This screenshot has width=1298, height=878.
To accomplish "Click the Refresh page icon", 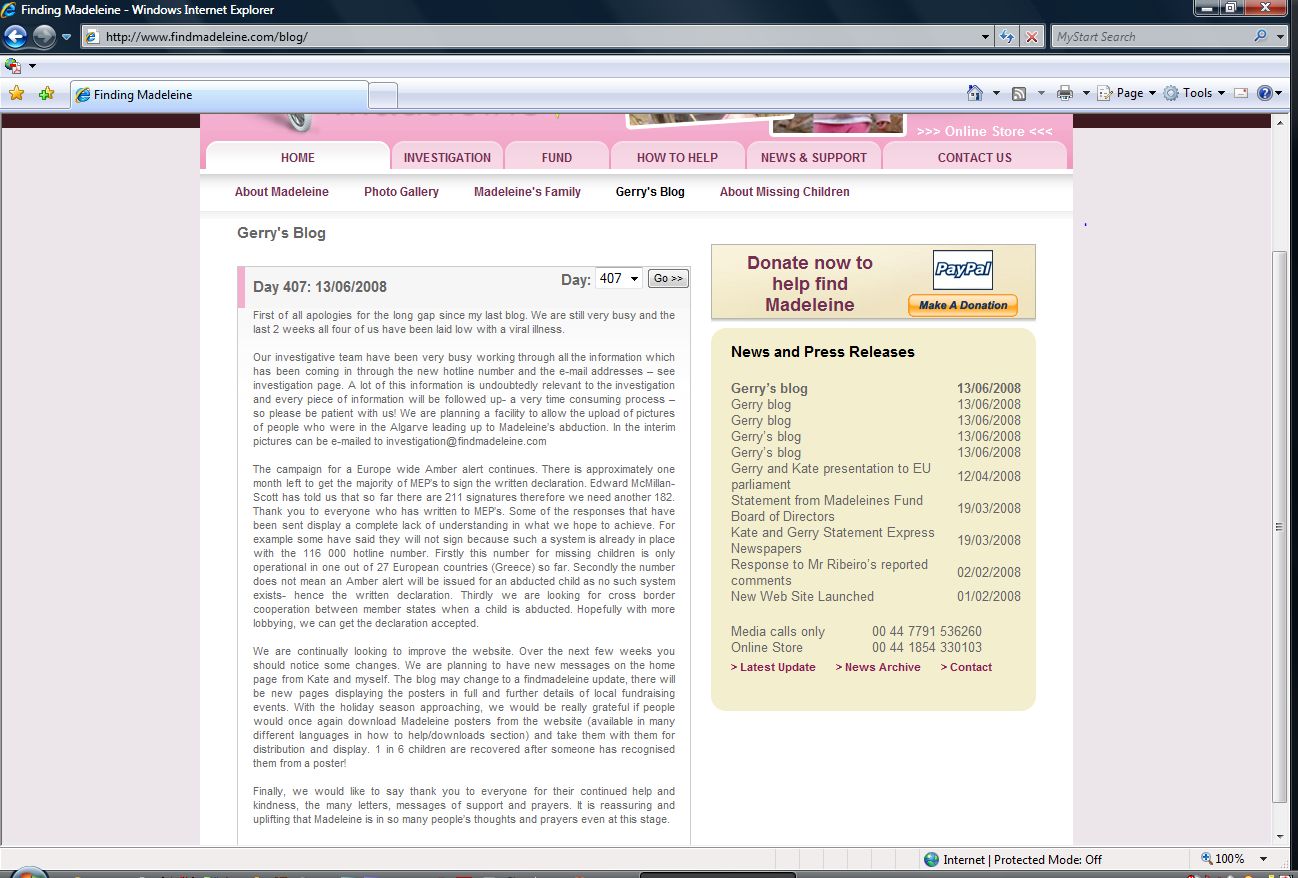I will [1008, 37].
